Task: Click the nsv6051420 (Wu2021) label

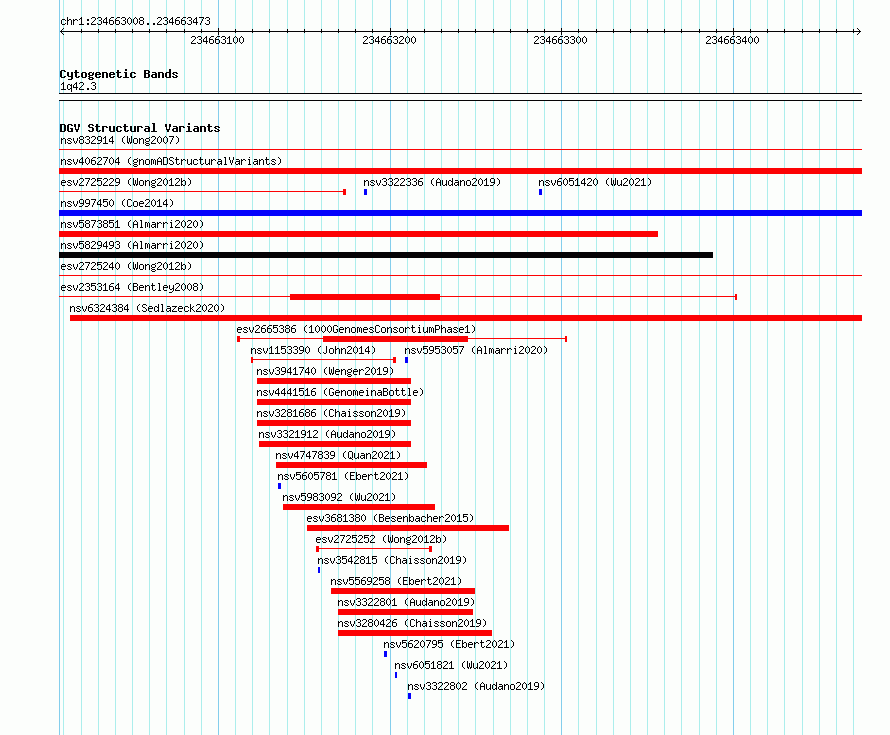Action: point(595,182)
